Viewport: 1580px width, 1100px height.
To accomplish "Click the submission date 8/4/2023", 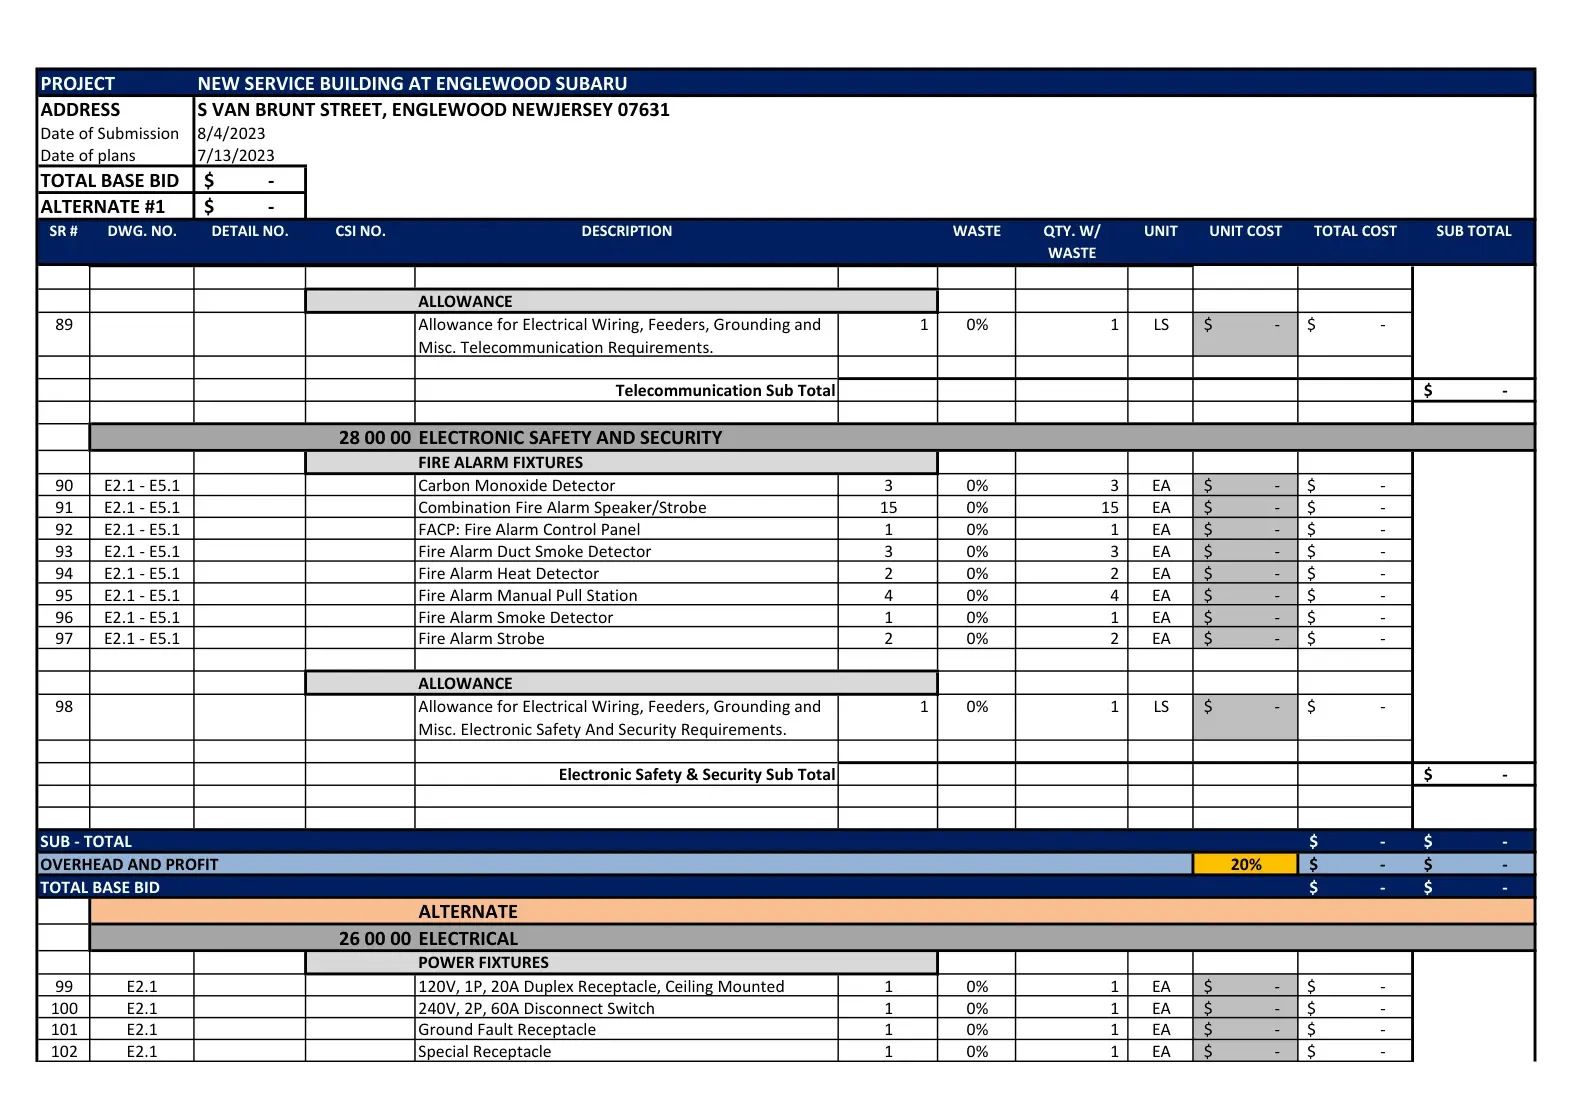I will 231,133.
